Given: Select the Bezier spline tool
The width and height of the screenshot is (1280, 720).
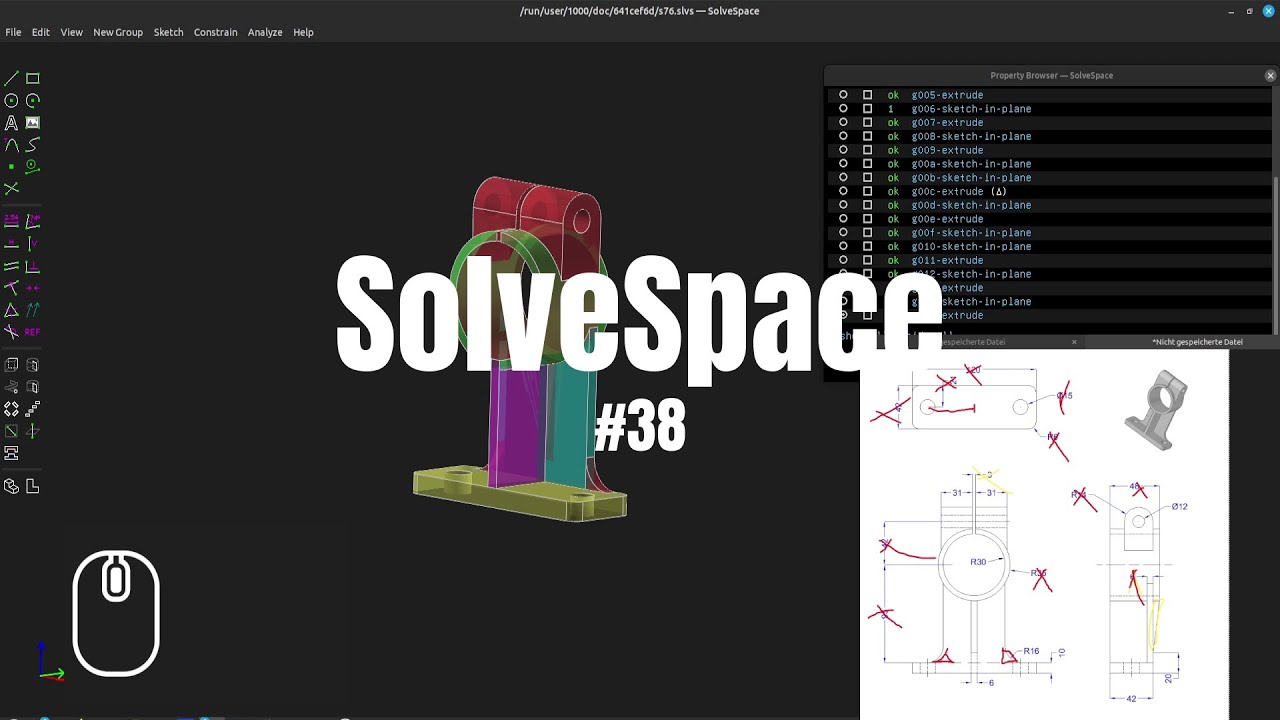Looking at the screenshot, I should click(x=33, y=144).
